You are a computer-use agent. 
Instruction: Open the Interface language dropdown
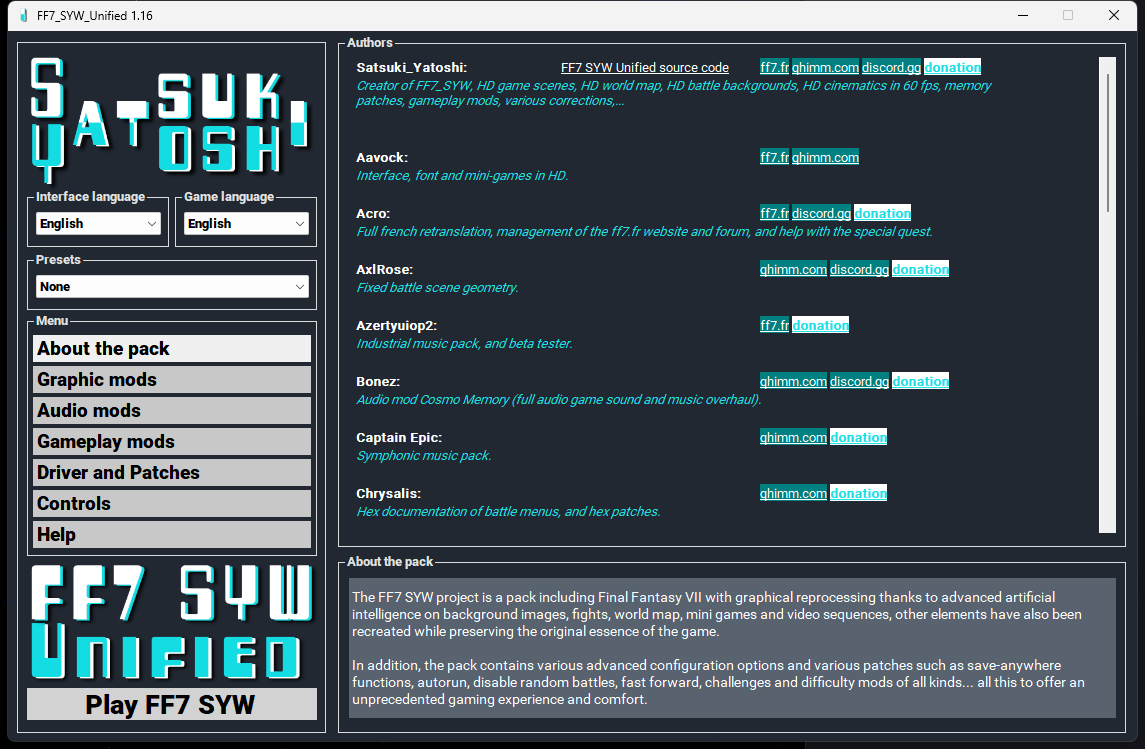tap(98, 223)
